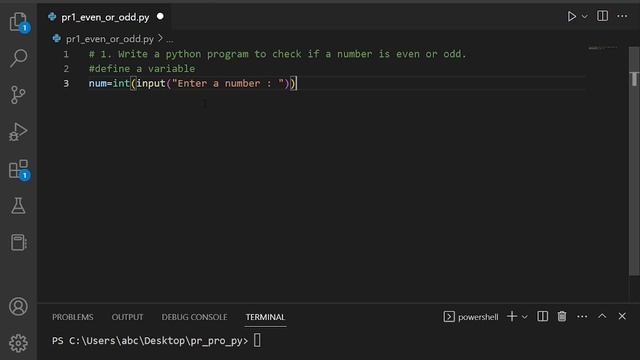The height and width of the screenshot is (360, 640).
Task: Switch to the DEBUG CONSOLE tab
Action: pyautogui.click(x=194, y=317)
